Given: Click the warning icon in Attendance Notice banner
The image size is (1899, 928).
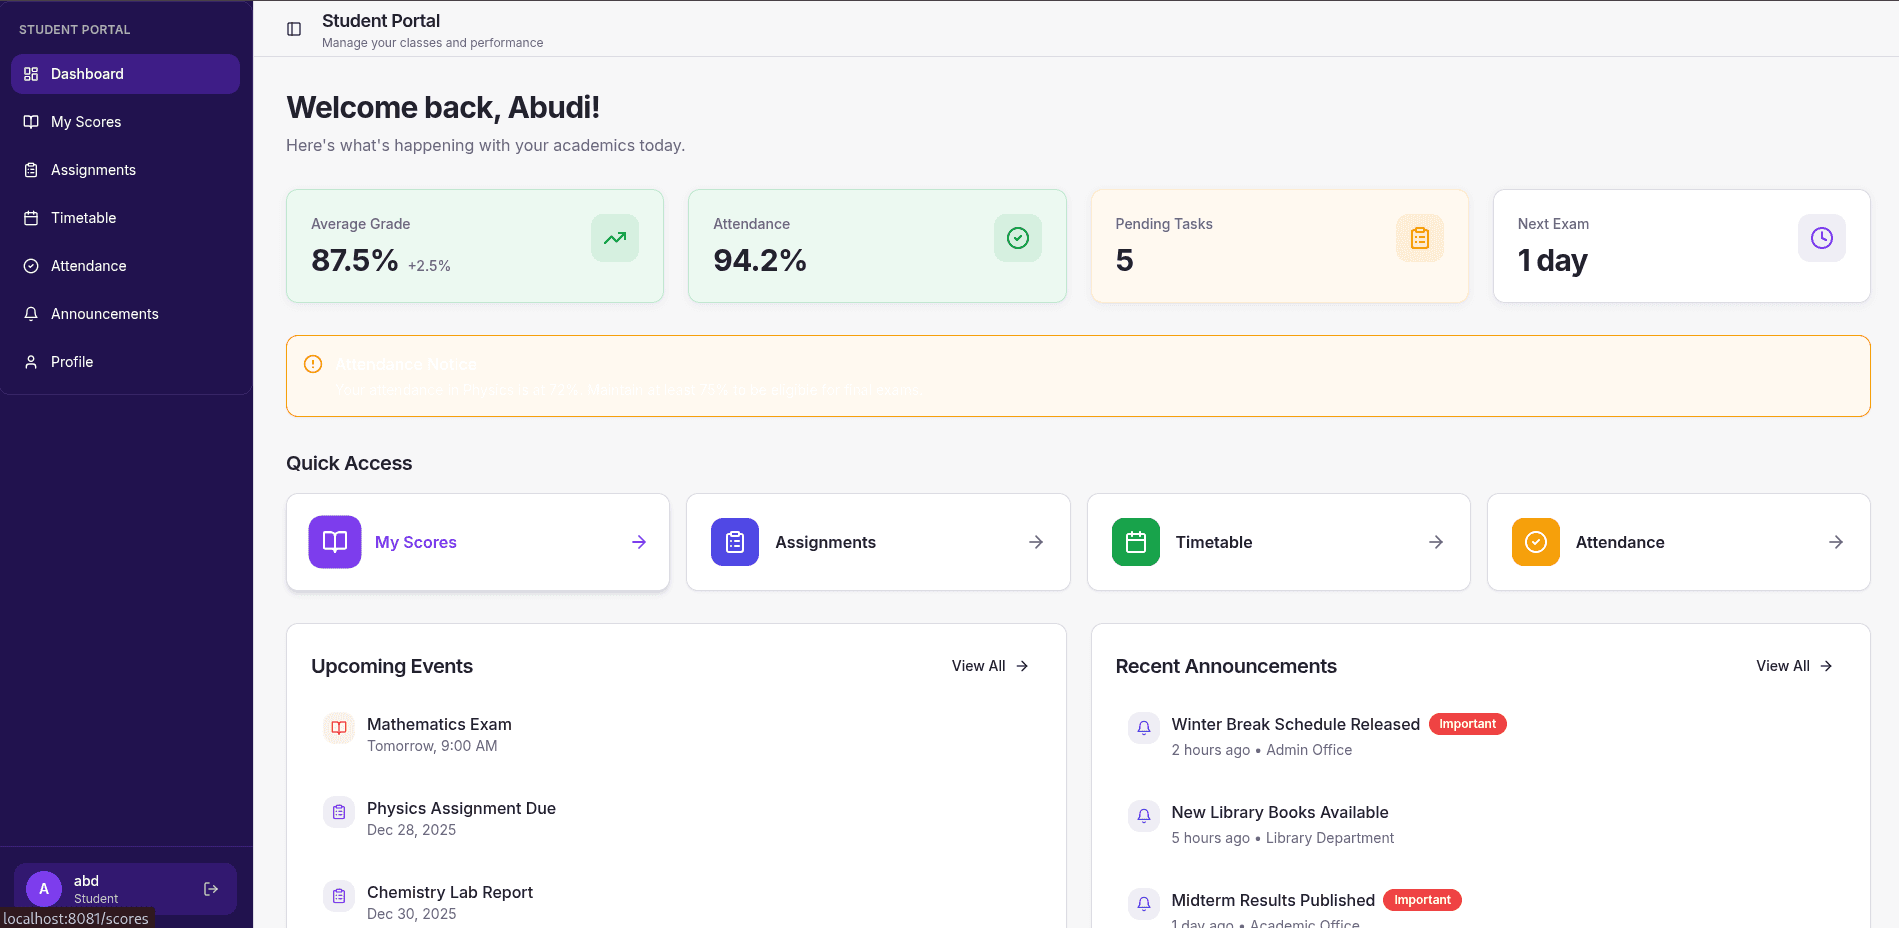Looking at the screenshot, I should pyautogui.click(x=313, y=364).
